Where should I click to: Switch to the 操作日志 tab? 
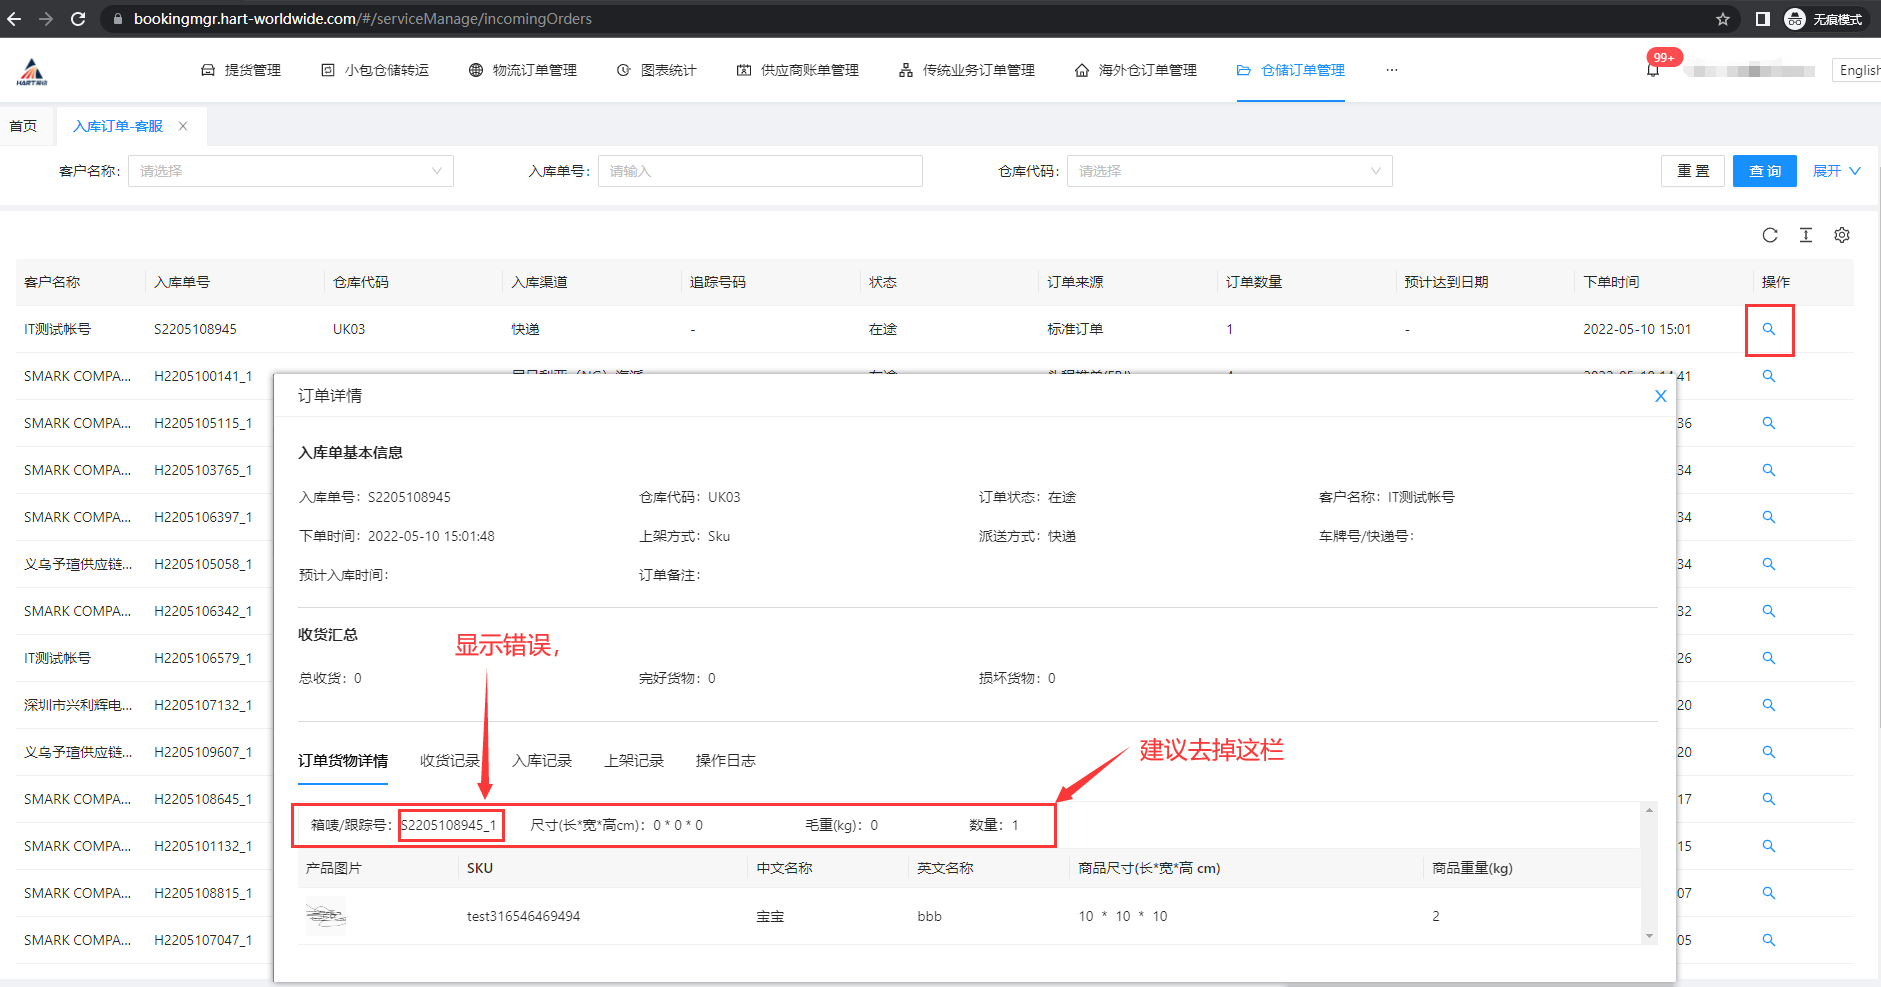[725, 761]
